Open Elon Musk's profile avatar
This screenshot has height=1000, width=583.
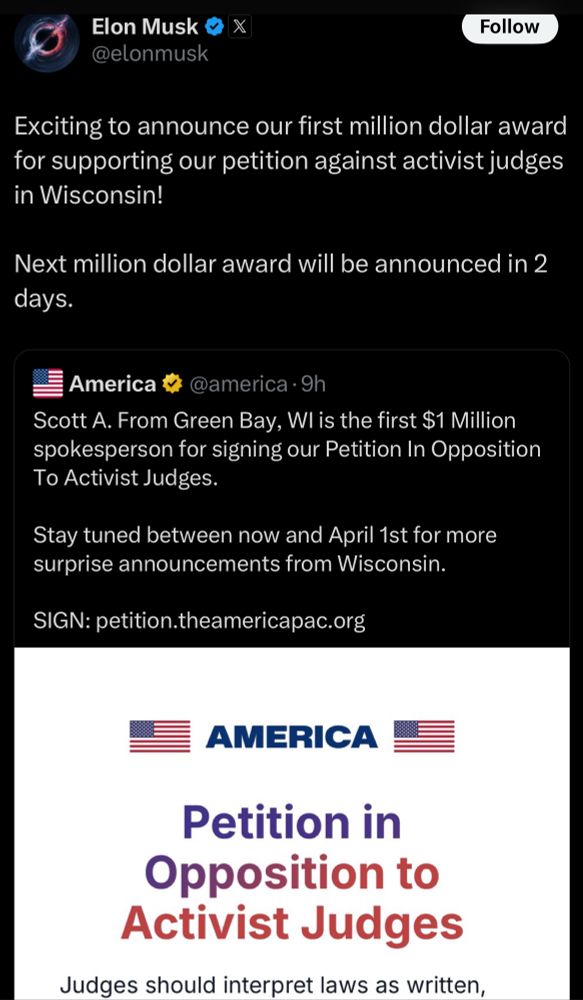[x=46, y=44]
